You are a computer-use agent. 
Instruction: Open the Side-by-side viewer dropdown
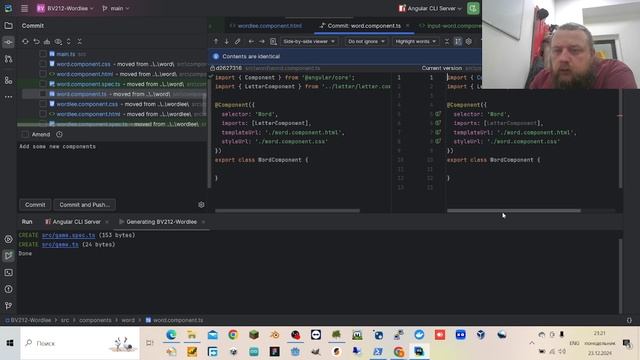click(x=309, y=41)
